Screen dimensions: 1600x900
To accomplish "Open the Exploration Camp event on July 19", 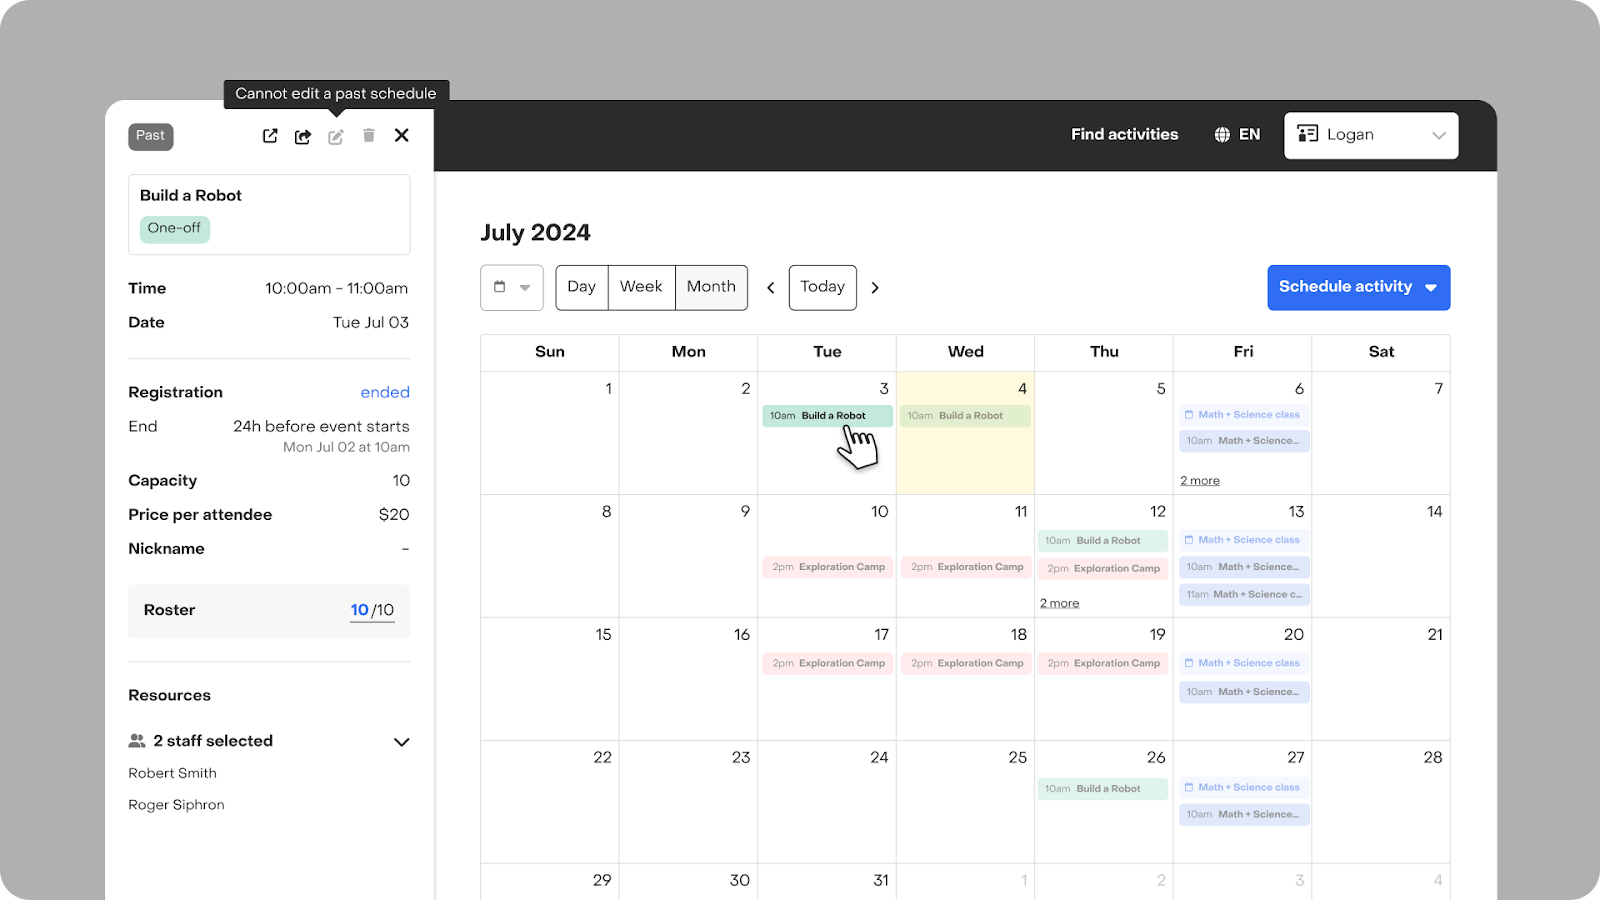I will [1103, 663].
